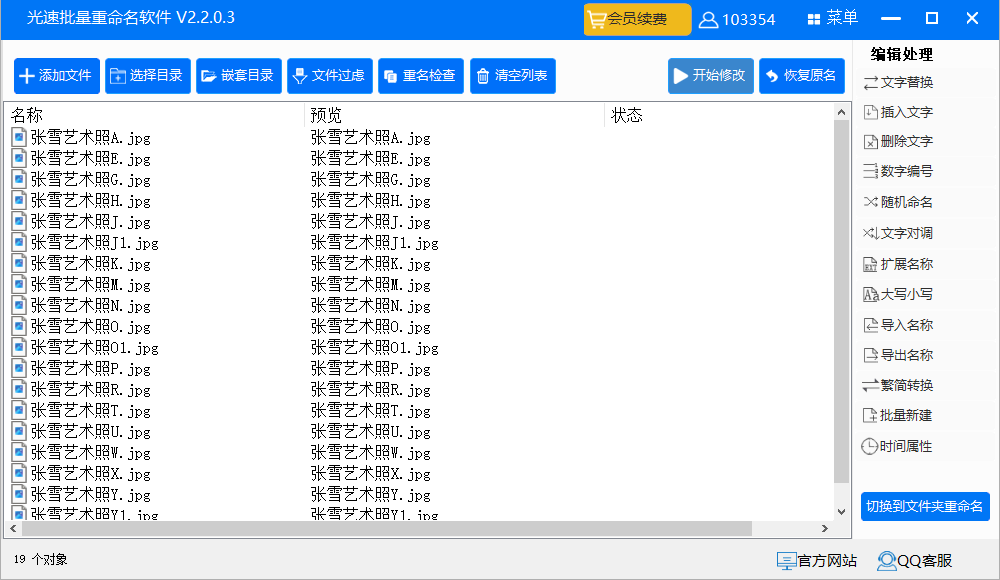The width and height of the screenshot is (1000, 580).
Task: Select 插入文字 insert text tool
Action: click(898, 112)
